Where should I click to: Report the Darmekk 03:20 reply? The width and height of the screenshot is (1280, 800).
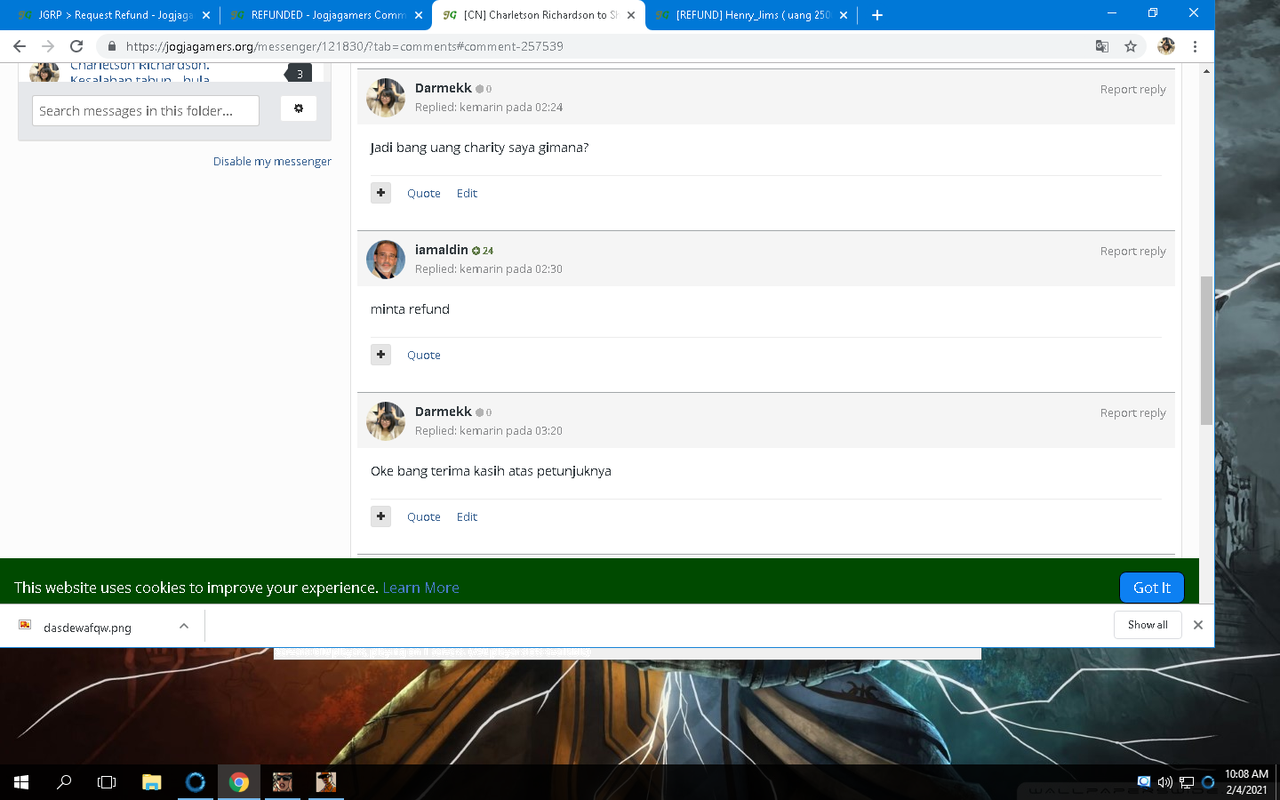[1133, 413]
